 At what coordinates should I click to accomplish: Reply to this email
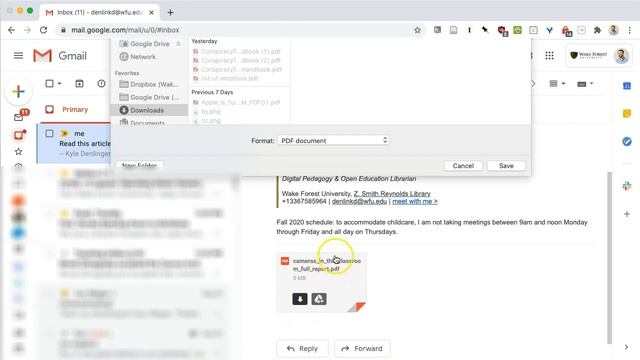tap(302, 349)
